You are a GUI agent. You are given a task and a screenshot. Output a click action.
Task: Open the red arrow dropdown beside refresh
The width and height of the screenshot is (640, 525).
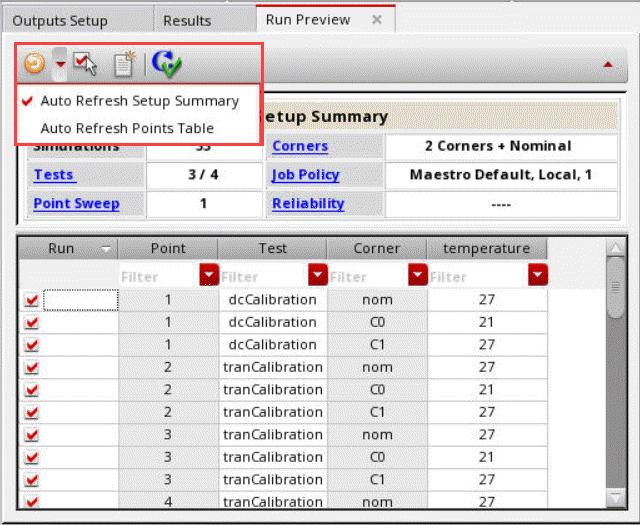60,64
